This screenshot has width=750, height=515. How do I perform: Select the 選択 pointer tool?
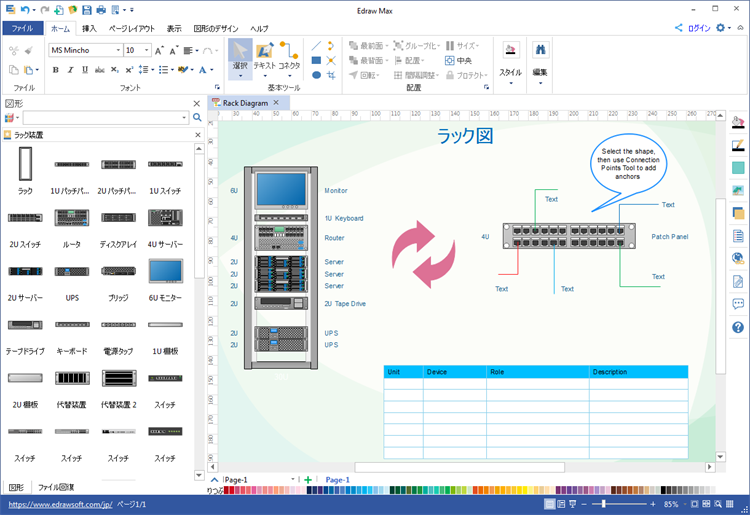click(x=240, y=58)
